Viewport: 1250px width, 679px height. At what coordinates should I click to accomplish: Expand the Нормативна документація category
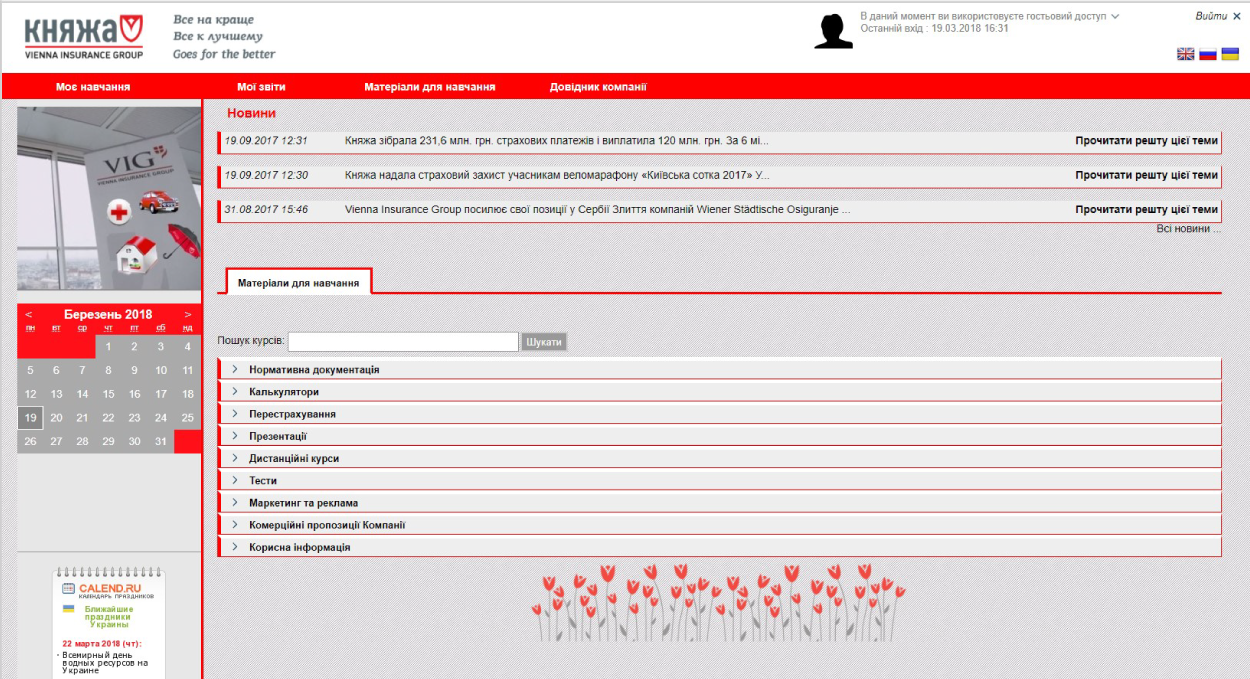719,369
